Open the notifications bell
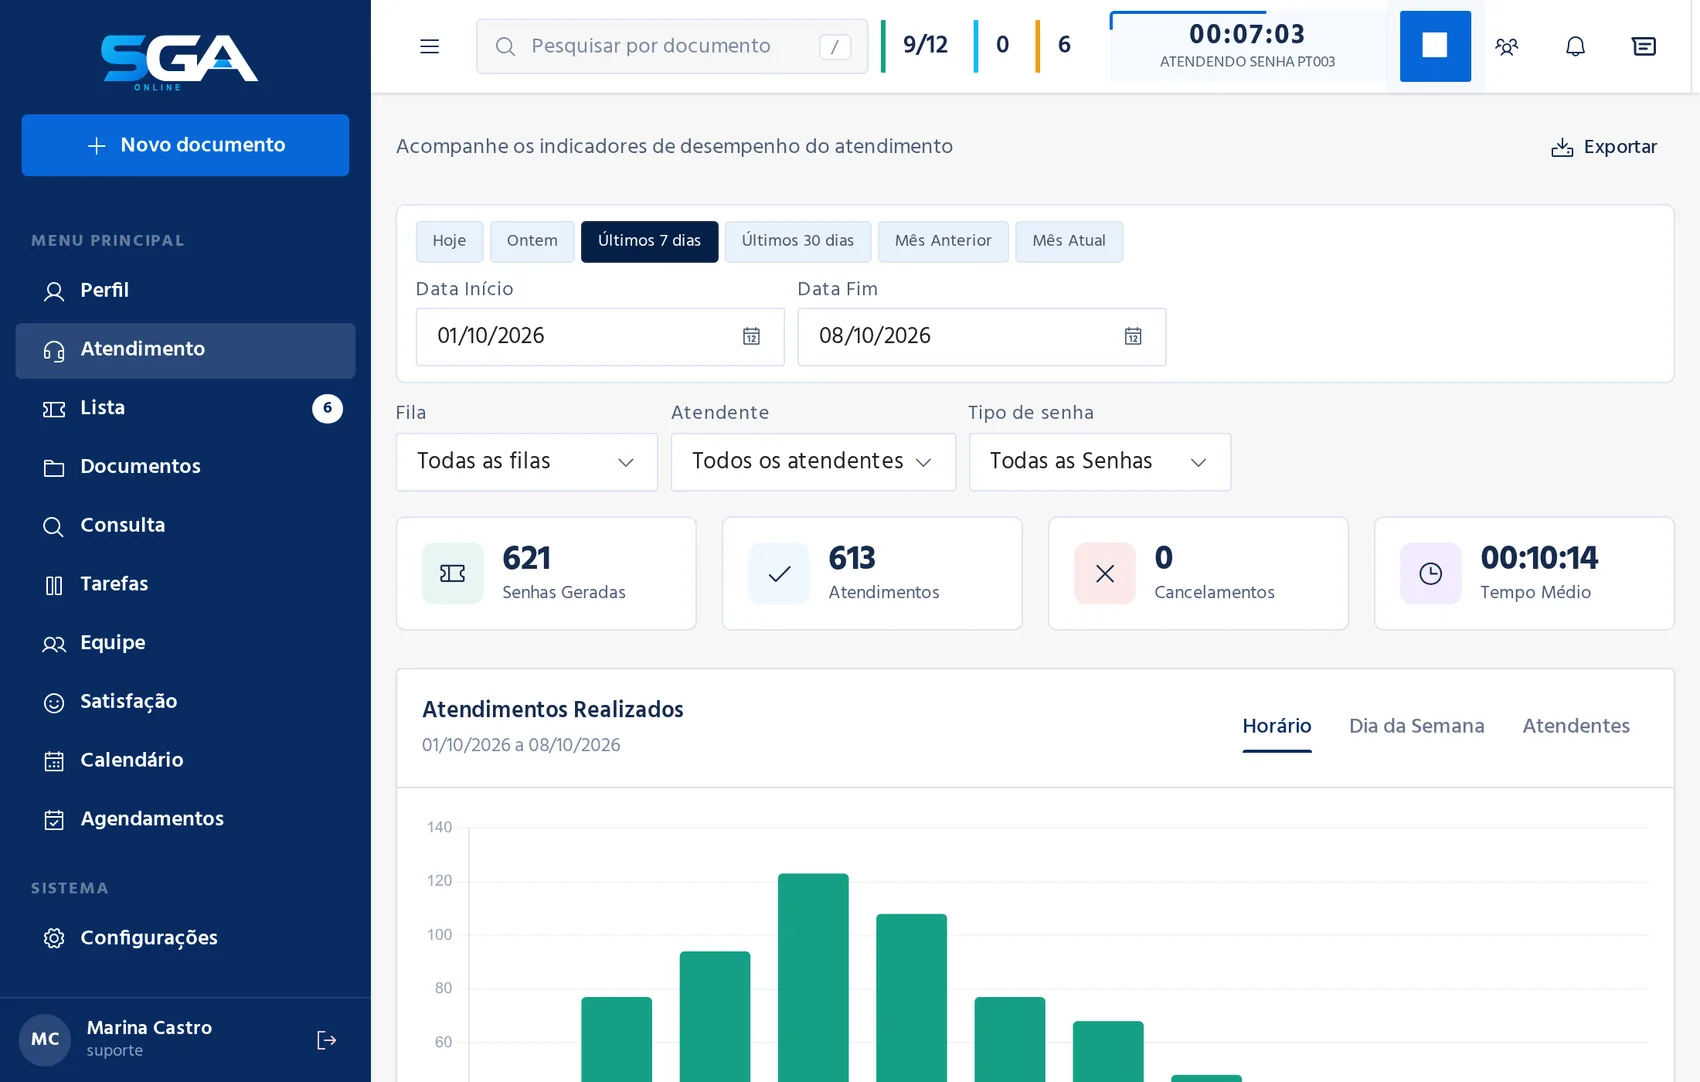The height and width of the screenshot is (1082, 1700). click(1575, 46)
